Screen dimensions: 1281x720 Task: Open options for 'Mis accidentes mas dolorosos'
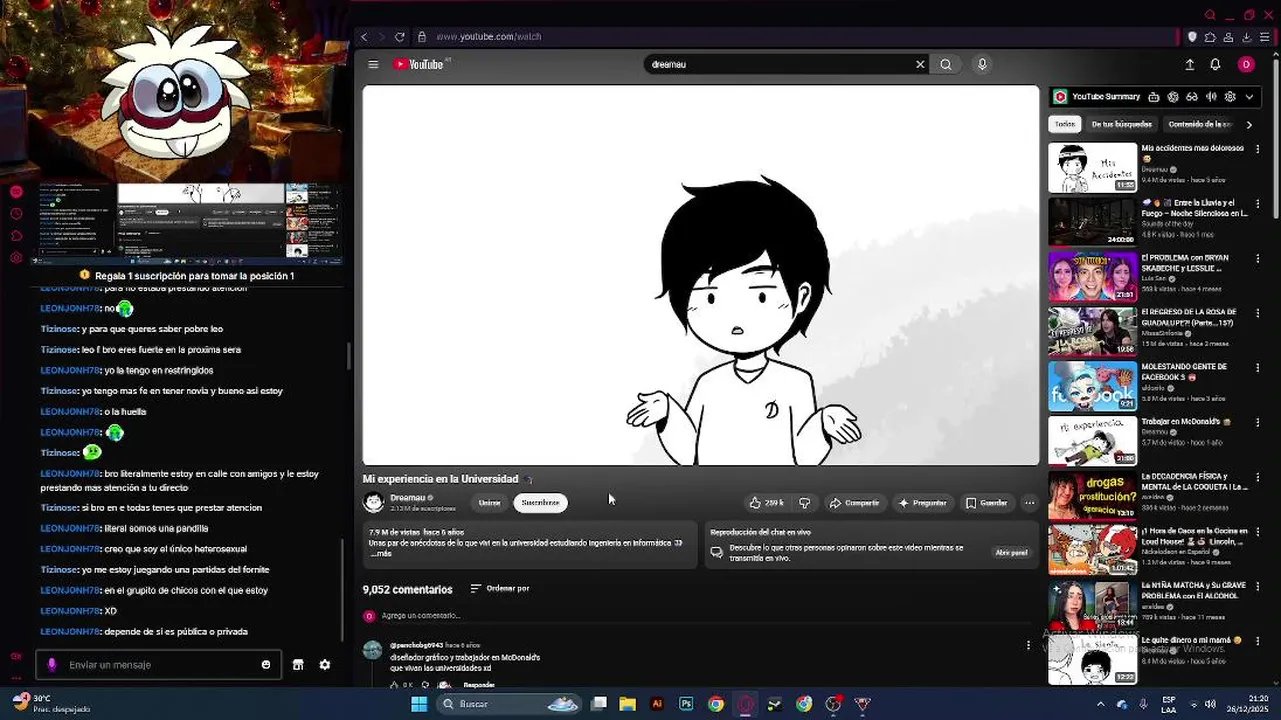pyautogui.click(x=1258, y=149)
